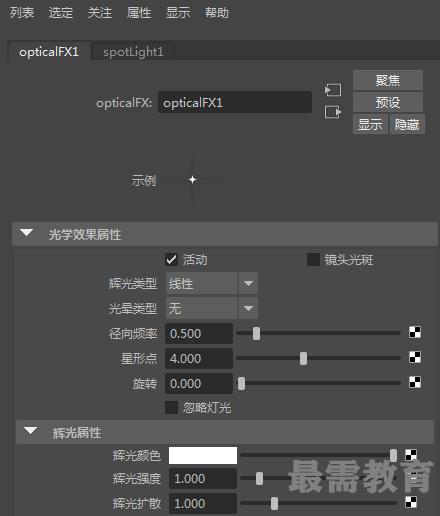Open the 关注 menu

[100, 13]
